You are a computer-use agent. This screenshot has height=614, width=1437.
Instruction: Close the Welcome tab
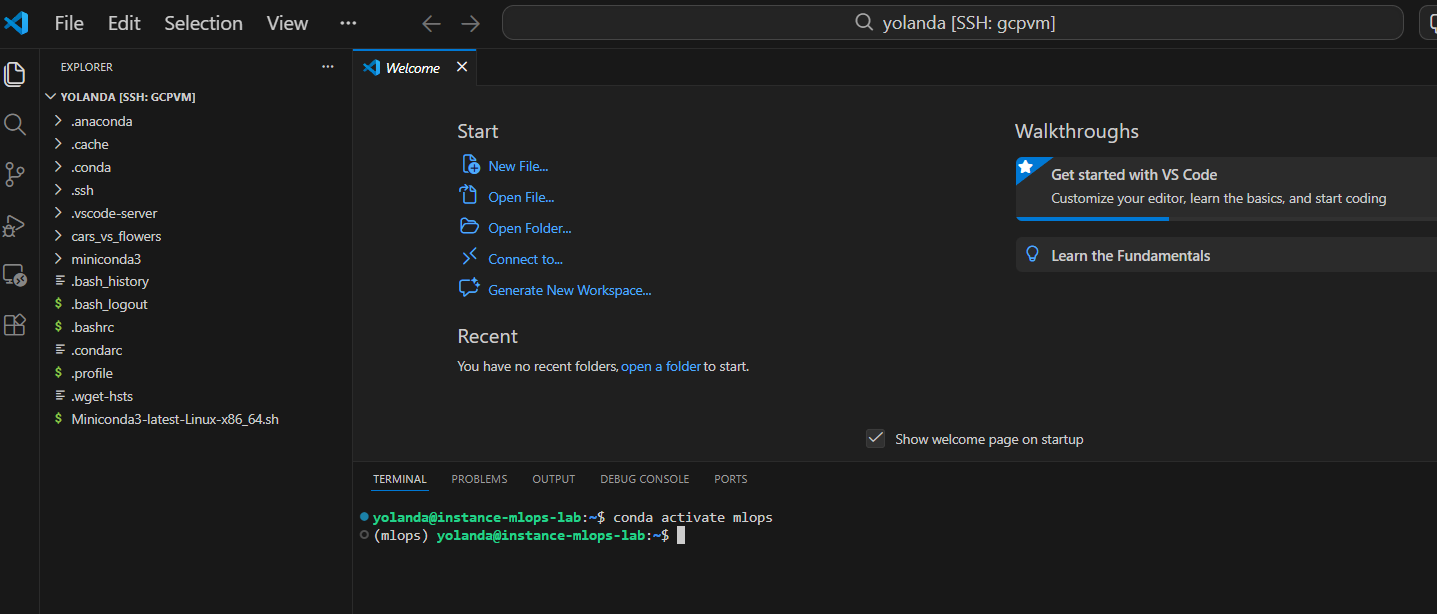(x=462, y=67)
